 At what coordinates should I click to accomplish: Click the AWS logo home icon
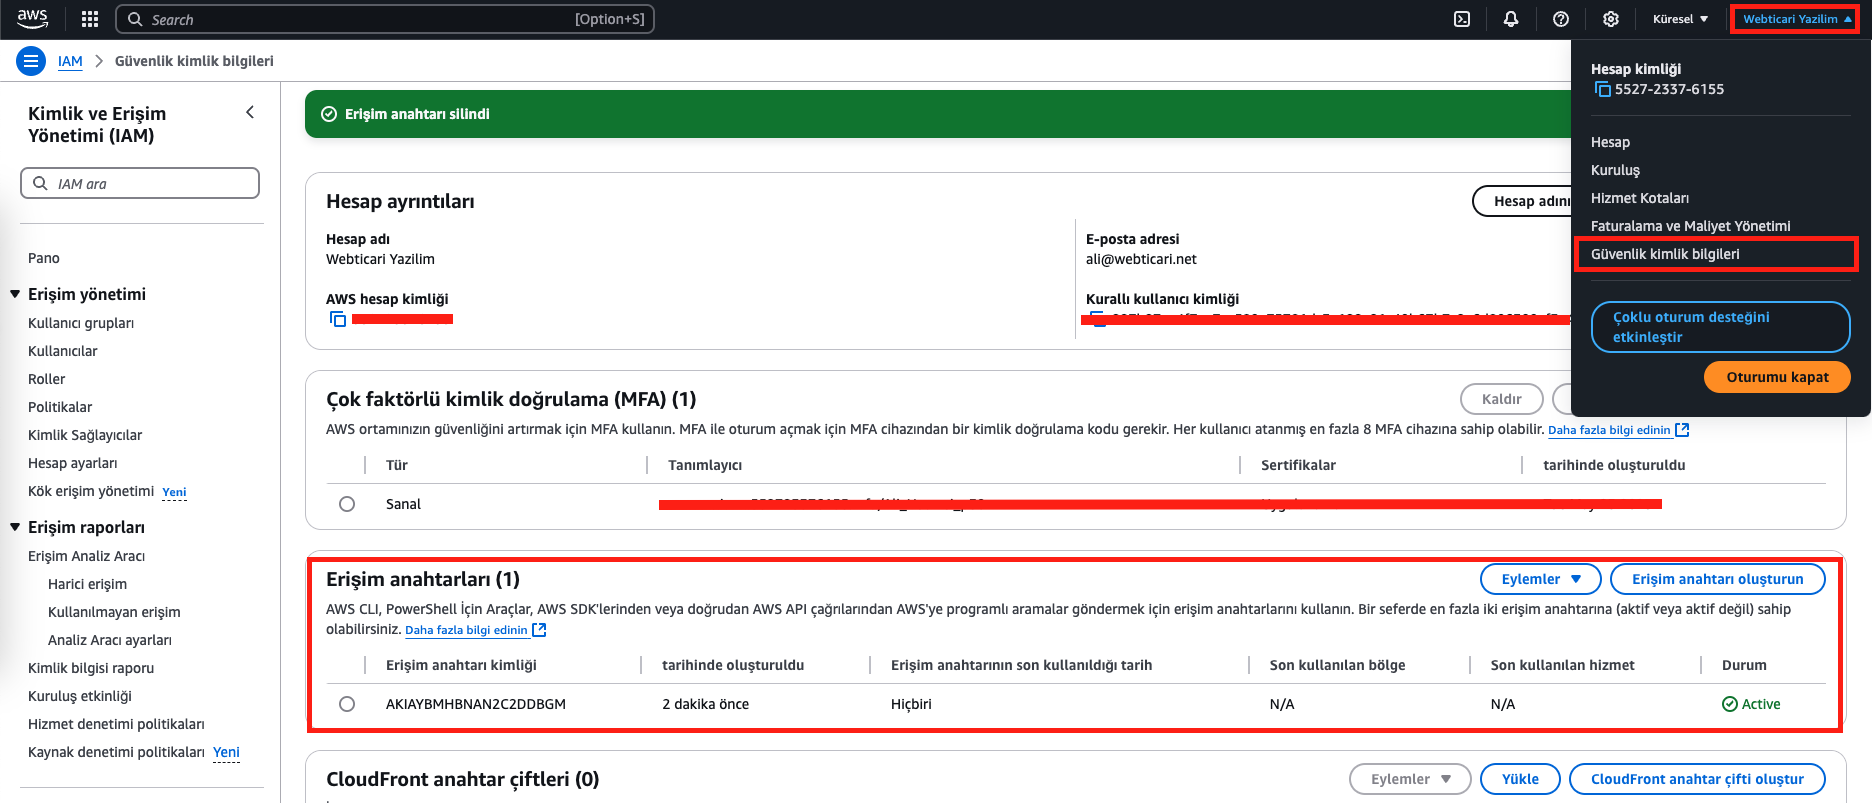32,18
